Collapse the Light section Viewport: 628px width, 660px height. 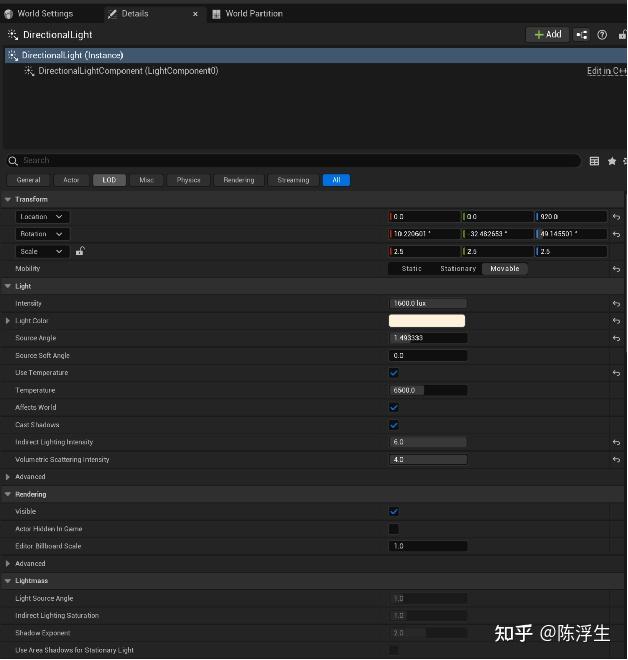pyautogui.click(x=8, y=286)
